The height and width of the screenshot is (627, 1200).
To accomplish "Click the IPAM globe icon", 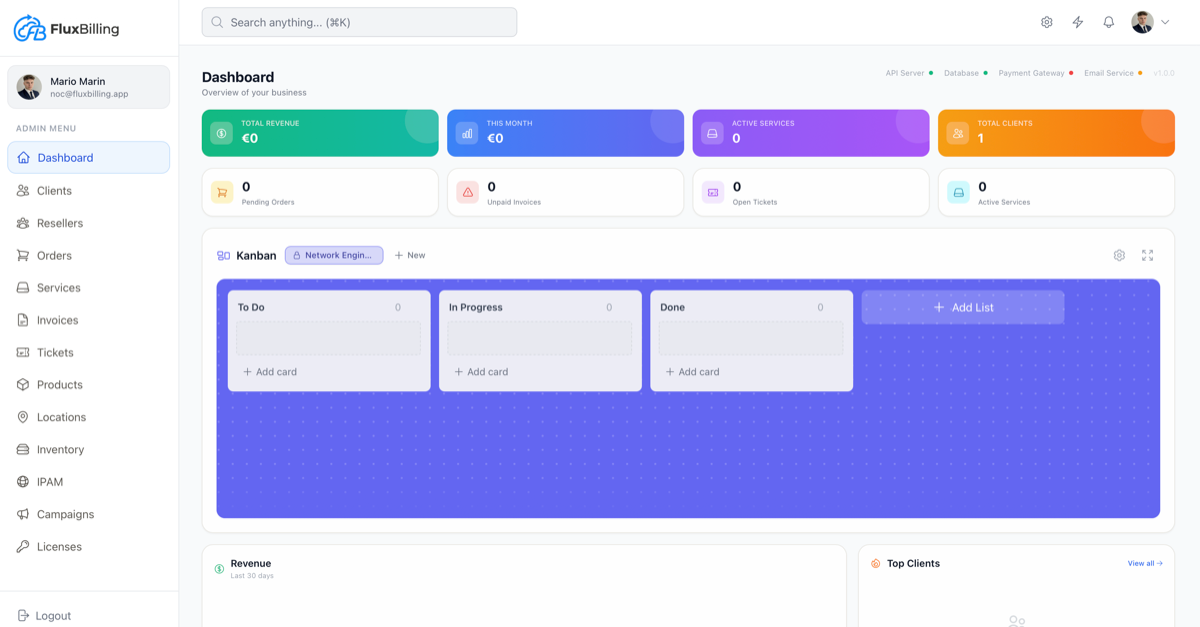I will [x=23, y=481].
